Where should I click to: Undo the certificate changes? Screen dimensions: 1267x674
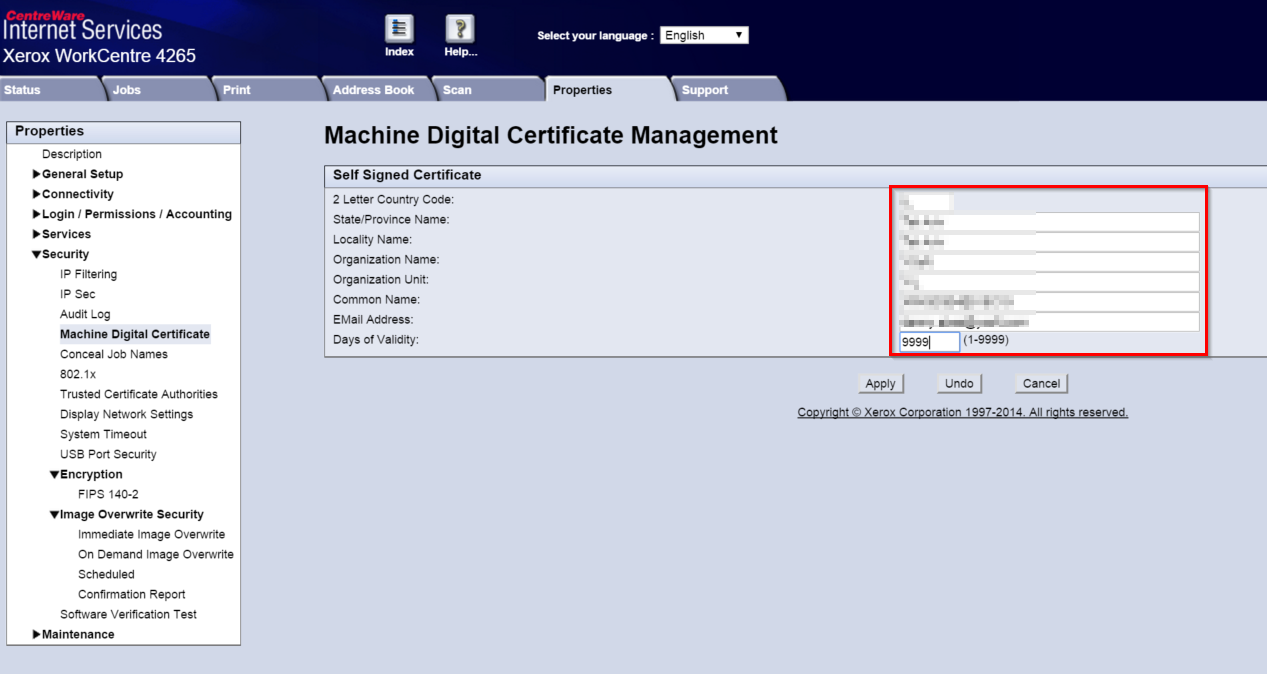coord(958,383)
